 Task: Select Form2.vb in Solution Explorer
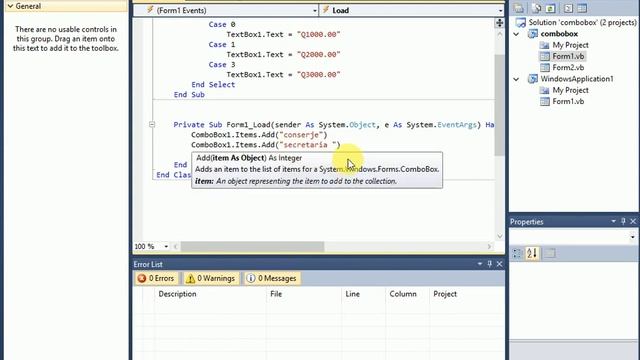pos(568,67)
